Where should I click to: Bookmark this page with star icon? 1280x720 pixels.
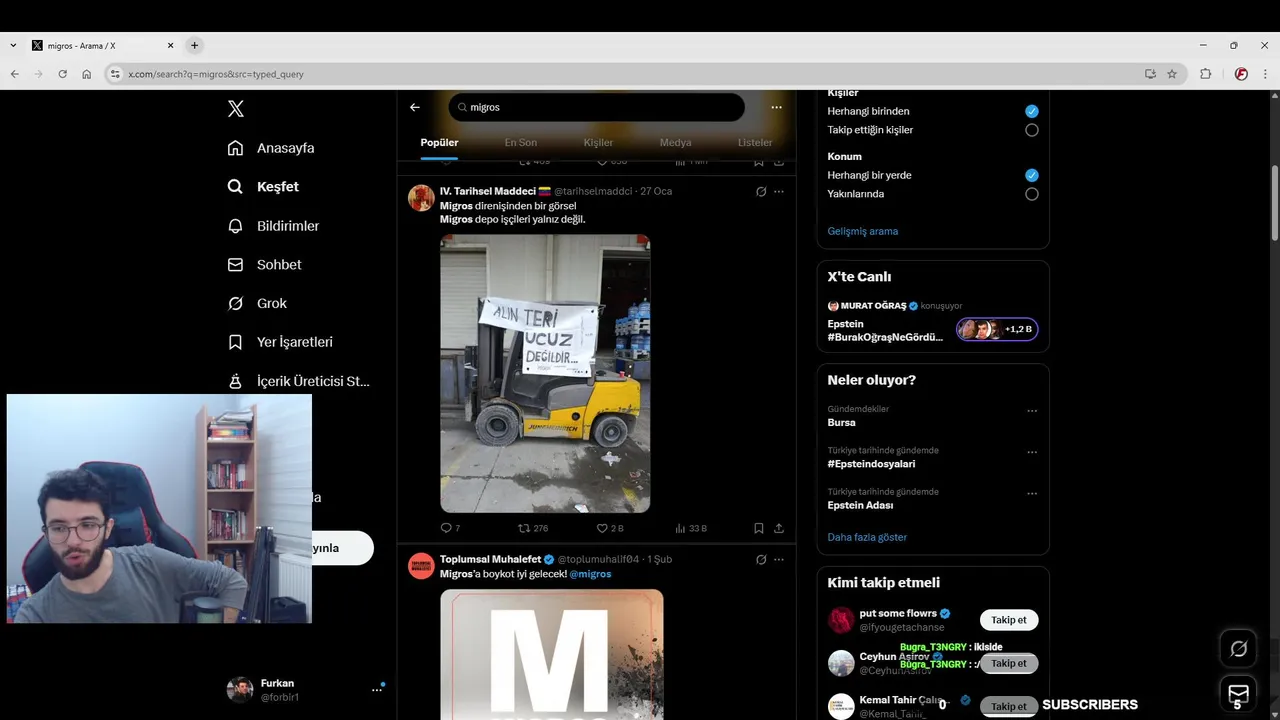click(x=1172, y=74)
